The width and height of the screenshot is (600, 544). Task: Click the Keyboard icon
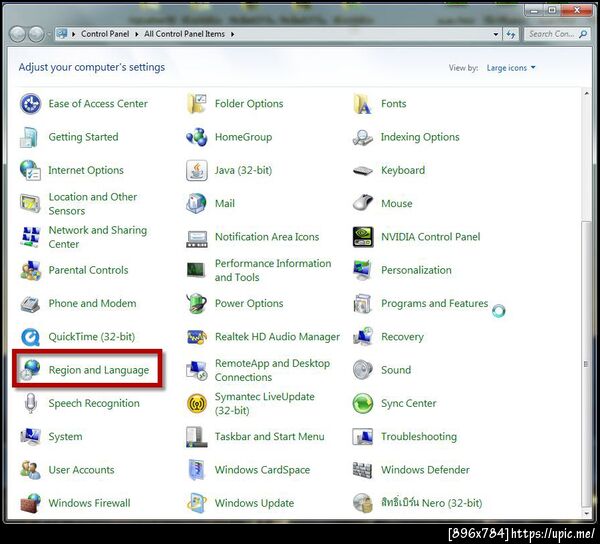pos(362,171)
